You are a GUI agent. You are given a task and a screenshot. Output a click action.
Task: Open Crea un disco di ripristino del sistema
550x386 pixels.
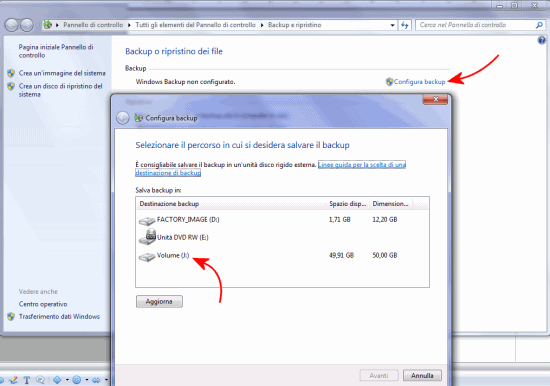[60, 90]
